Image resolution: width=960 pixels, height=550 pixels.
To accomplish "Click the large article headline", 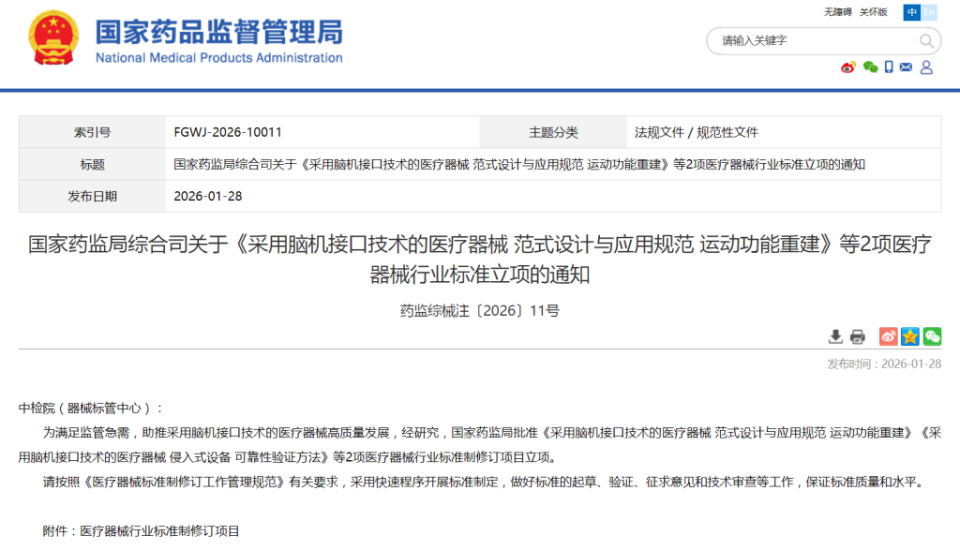I will coord(480,259).
